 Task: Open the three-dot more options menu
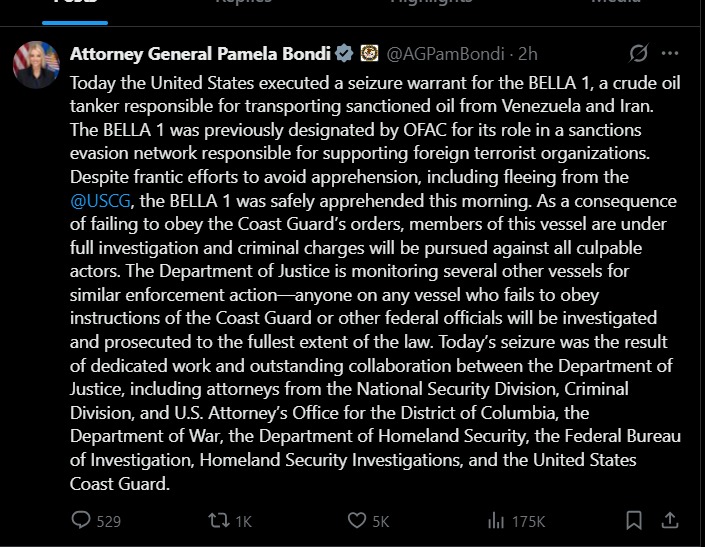pos(670,53)
